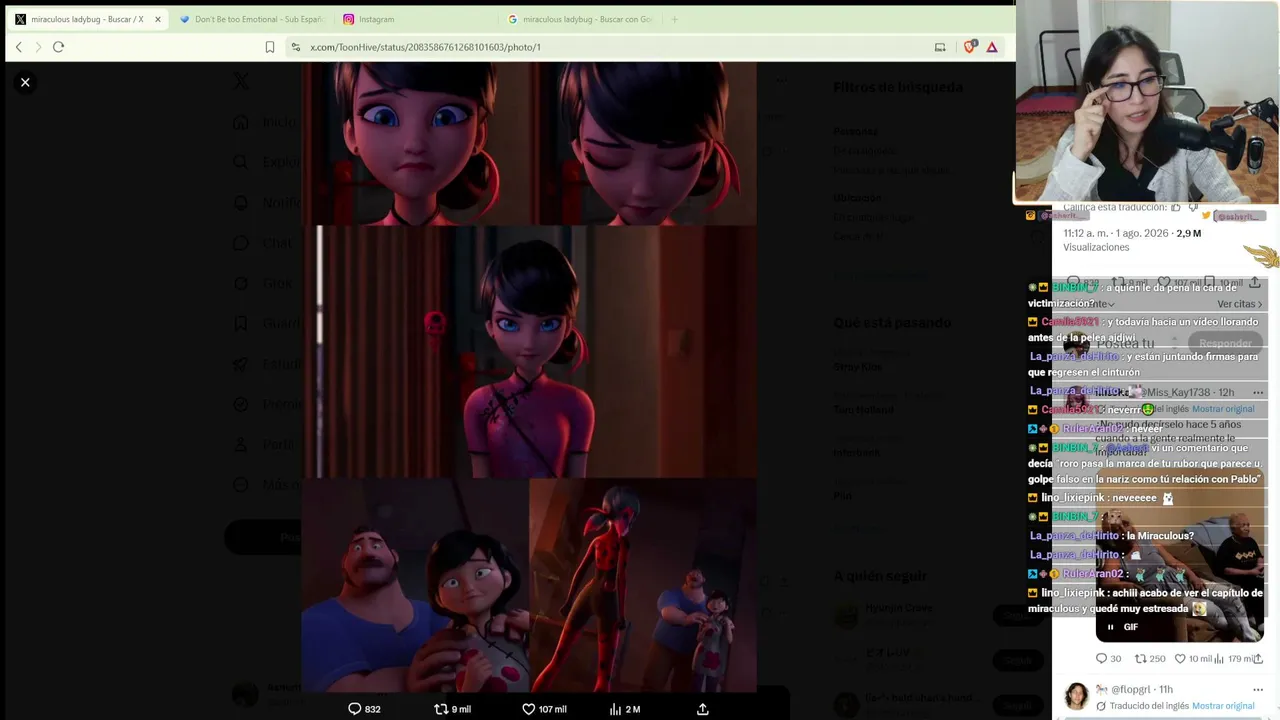Screen dimensions: 1280x720
Task: Click 'Mostrar original' on Miss_Kay1738 reply
Action: [x=1223, y=409]
